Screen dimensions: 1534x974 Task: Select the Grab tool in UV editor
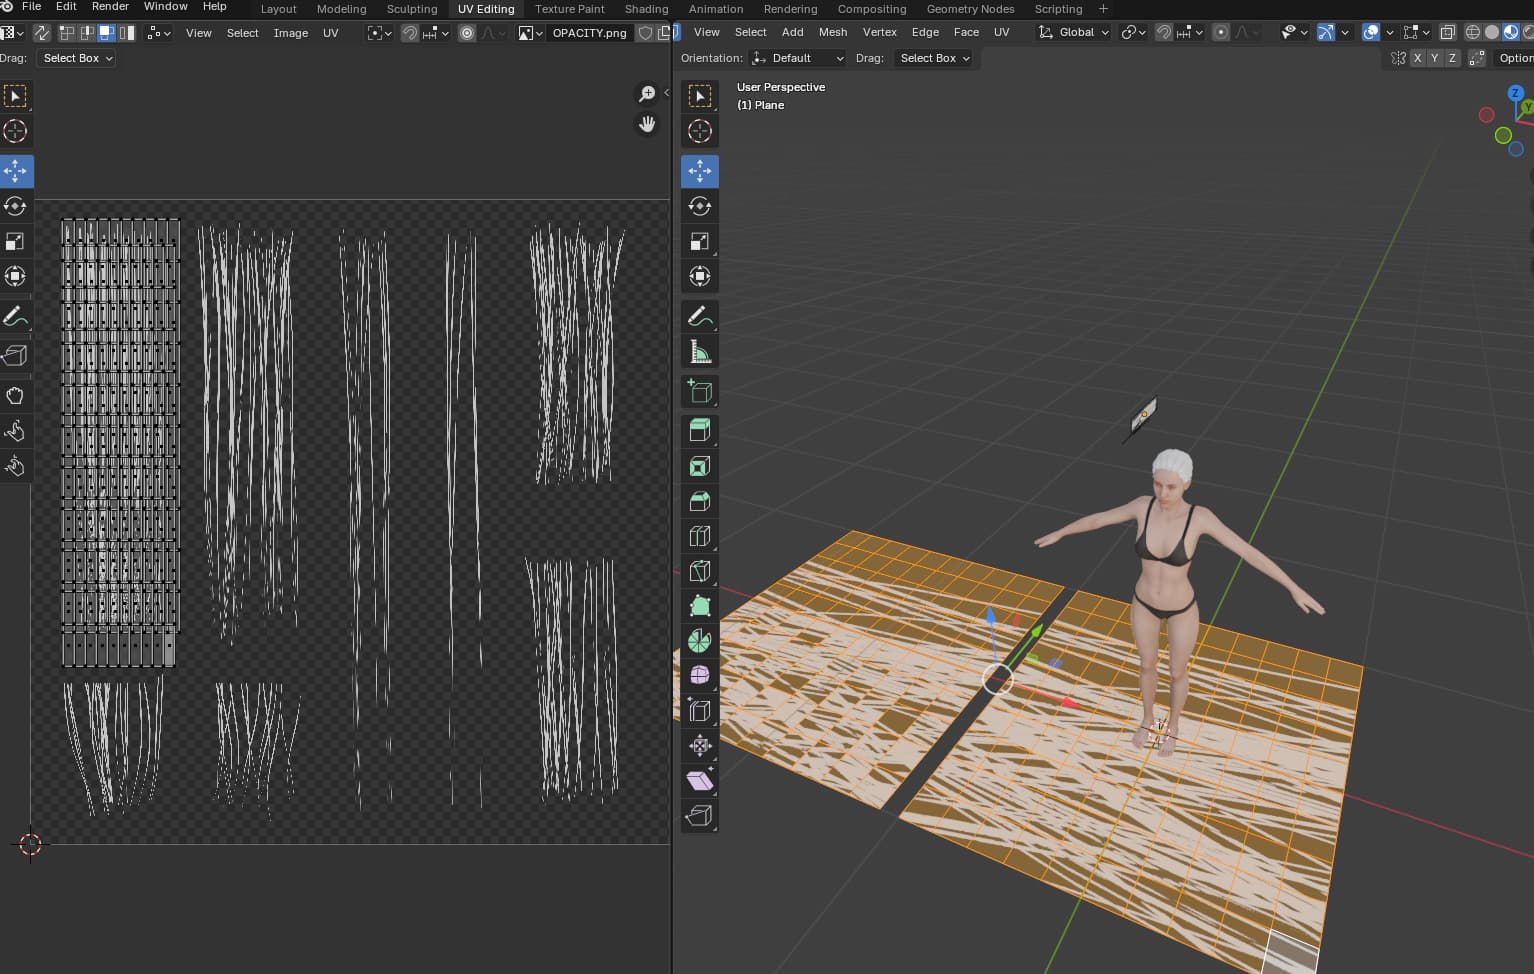[x=15, y=396]
